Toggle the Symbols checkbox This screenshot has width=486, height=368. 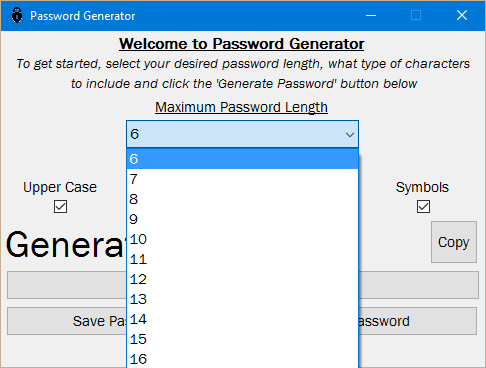pyautogui.click(x=423, y=207)
